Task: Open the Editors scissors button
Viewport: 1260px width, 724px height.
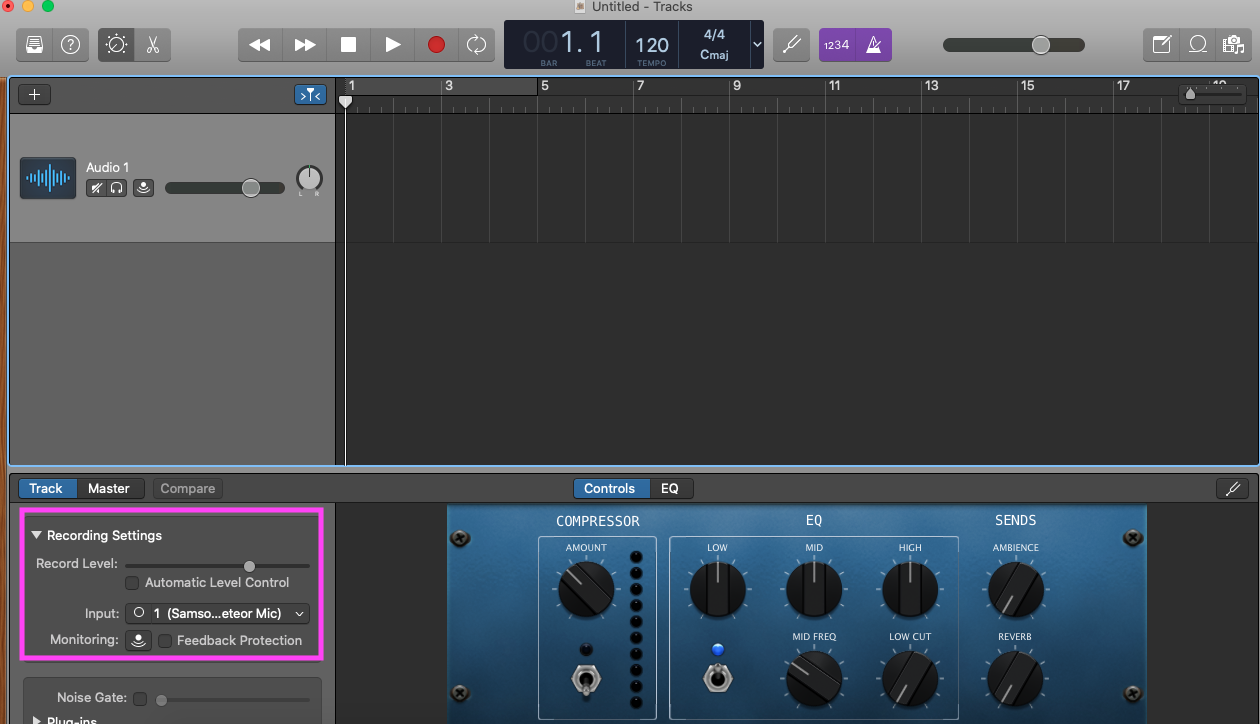Action: click(x=152, y=45)
